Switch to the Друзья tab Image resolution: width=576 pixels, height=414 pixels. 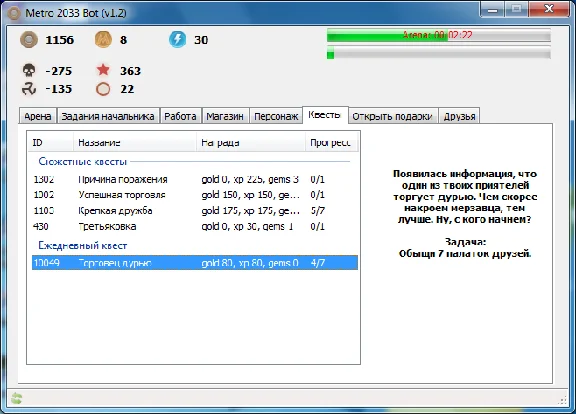coord(459,116)
